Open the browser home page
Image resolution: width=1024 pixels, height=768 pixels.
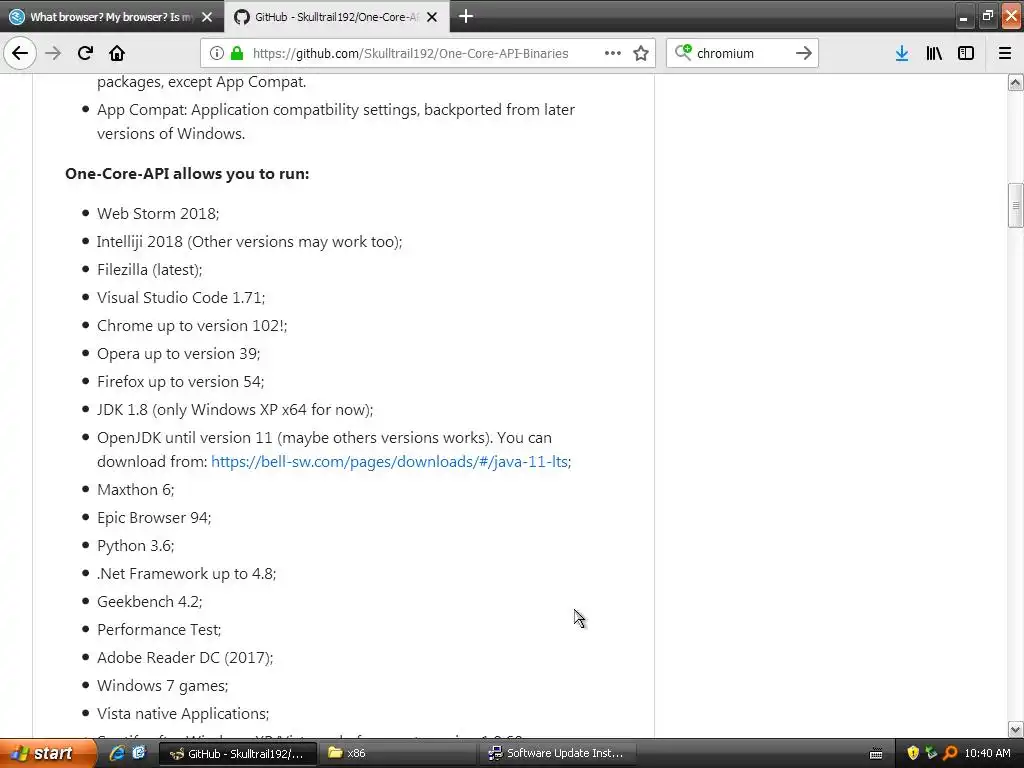pyautogui.click(x=117, y=53)
